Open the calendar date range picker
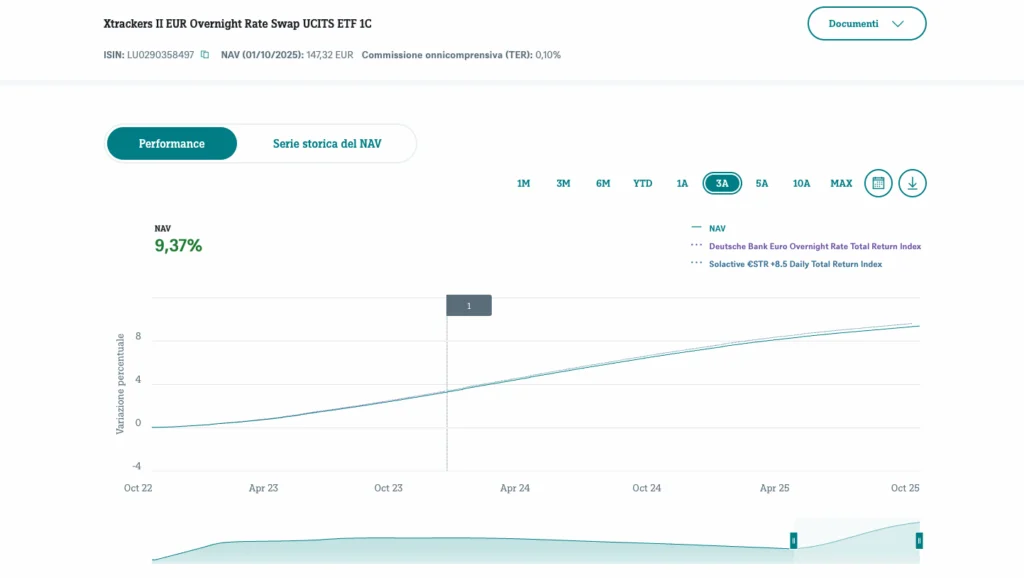The height and width of the screenshot is (578, 1024). 878,184
